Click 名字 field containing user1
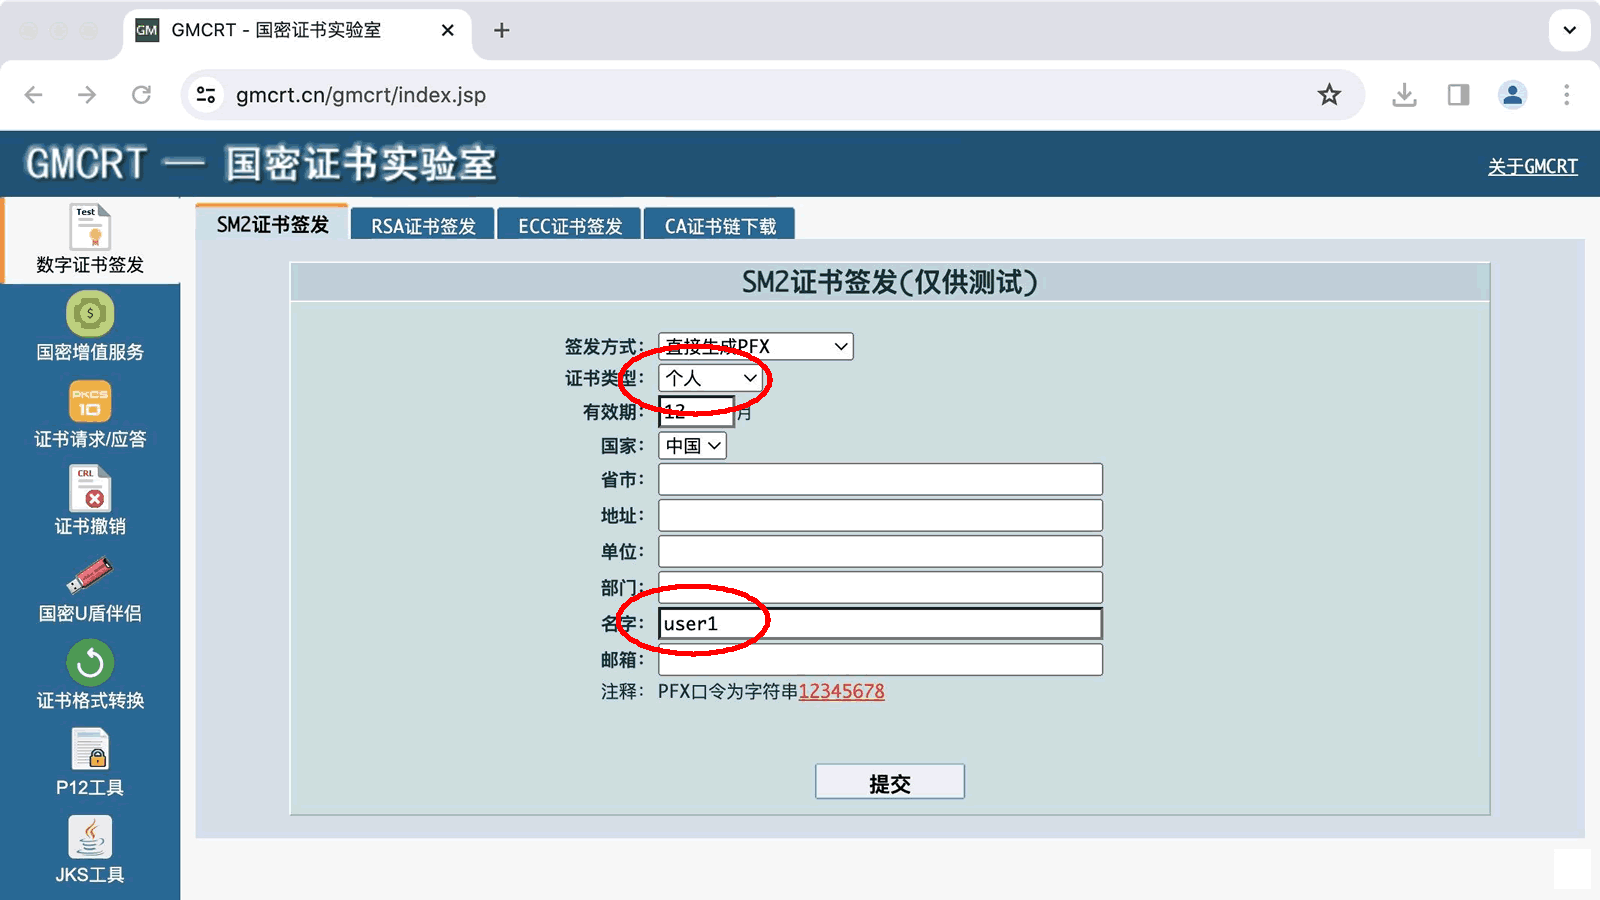This screenshot has width=1600, height=900. tap(880, 623)
